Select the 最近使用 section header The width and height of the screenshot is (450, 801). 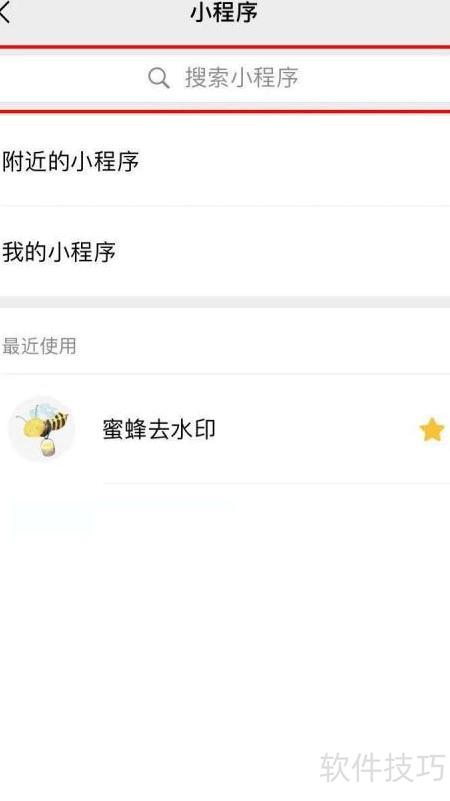coord(39,346)
